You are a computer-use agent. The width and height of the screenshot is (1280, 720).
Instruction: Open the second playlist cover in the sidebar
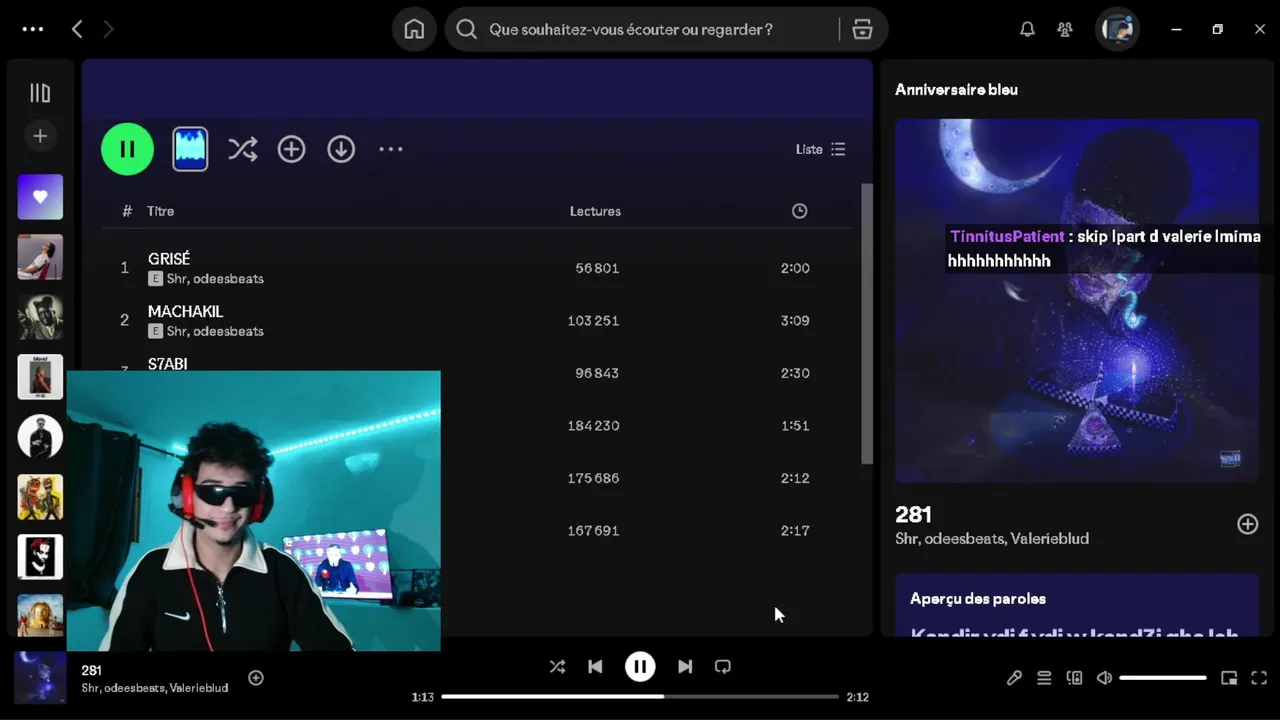(x=40, y=257)
